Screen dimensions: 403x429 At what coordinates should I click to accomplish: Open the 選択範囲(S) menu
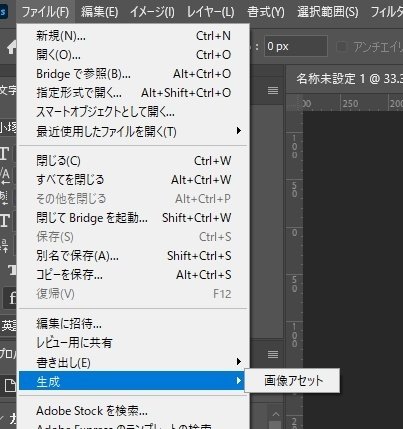tap(328, 12)
